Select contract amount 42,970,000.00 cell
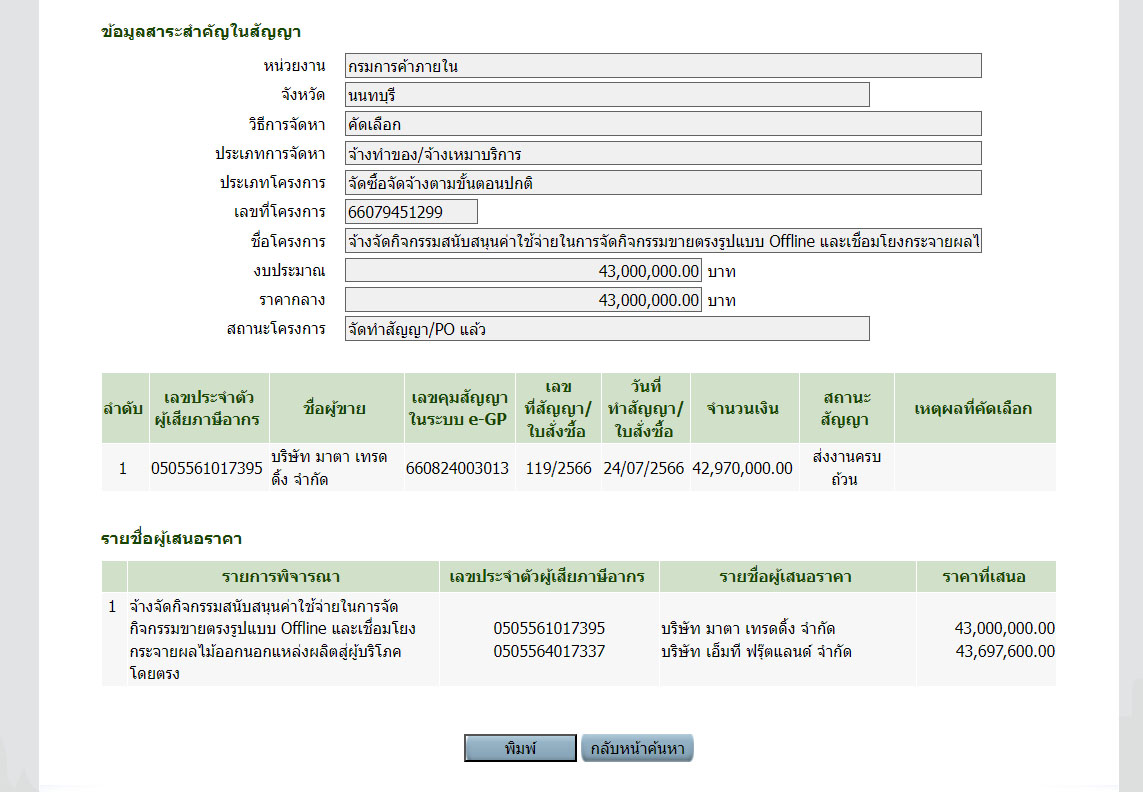 [742, 468]
